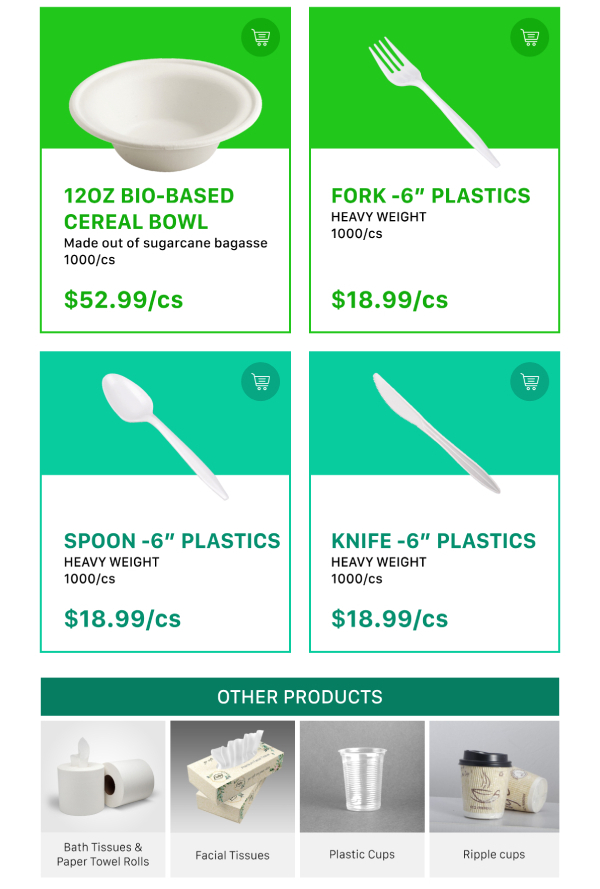Open the Spoon -6″ Plastics product title
The image size is (600, 889).
172,541
